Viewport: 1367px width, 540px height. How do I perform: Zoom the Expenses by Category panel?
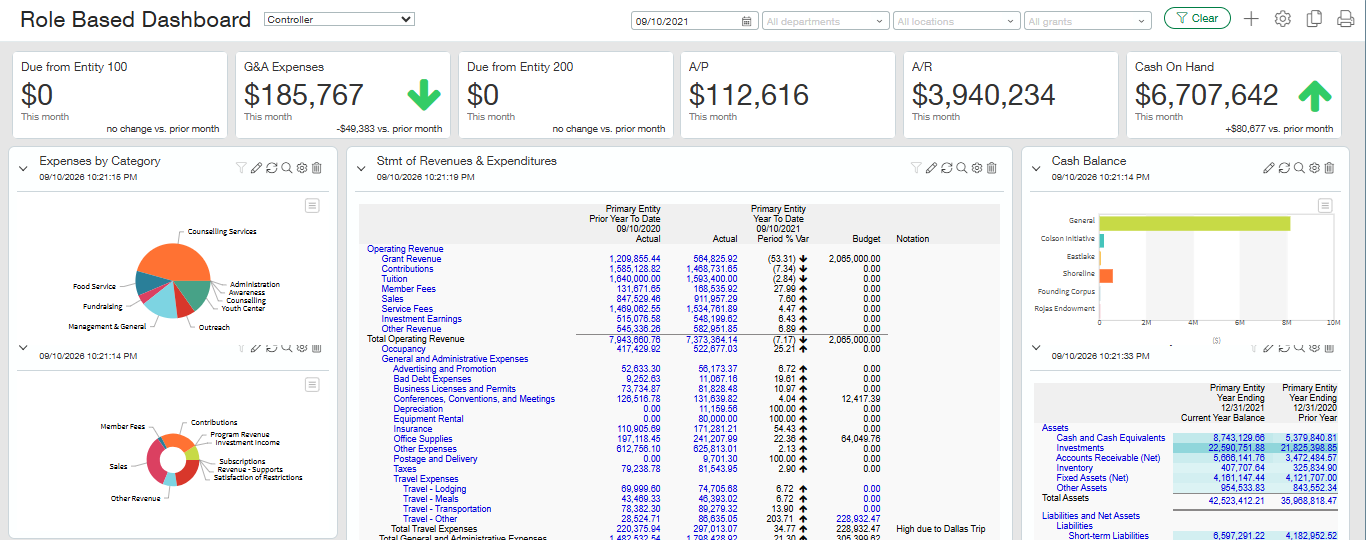point(286,168)
